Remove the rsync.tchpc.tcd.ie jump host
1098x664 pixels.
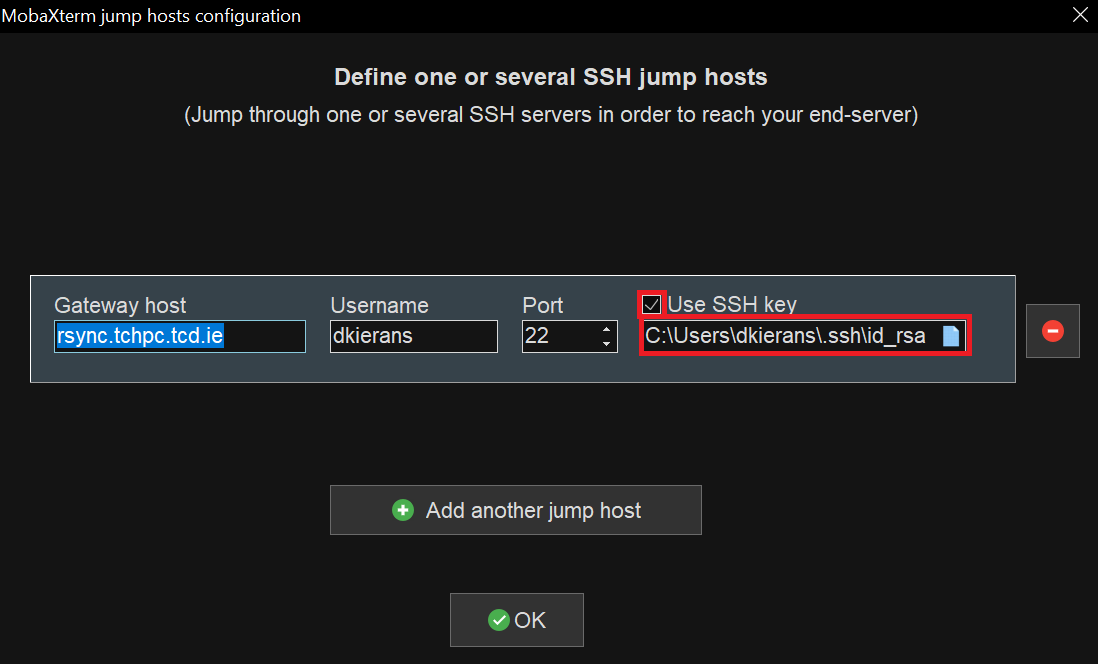pos(1052,331)
